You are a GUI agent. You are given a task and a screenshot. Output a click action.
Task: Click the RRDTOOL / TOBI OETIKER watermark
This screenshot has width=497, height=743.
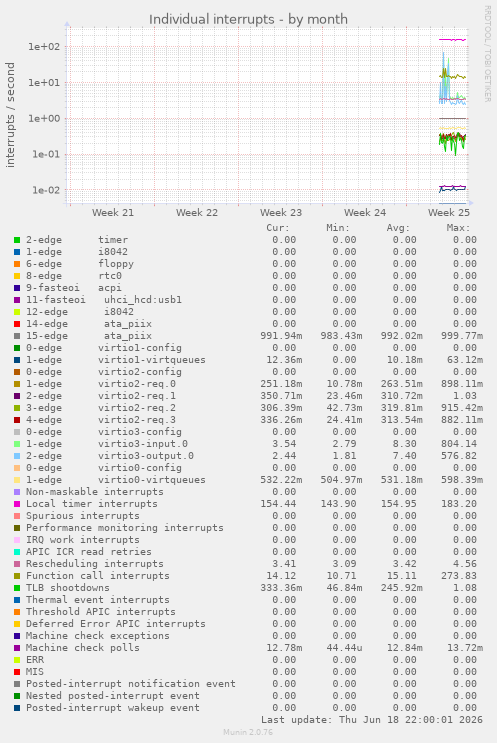coord(488,54)
